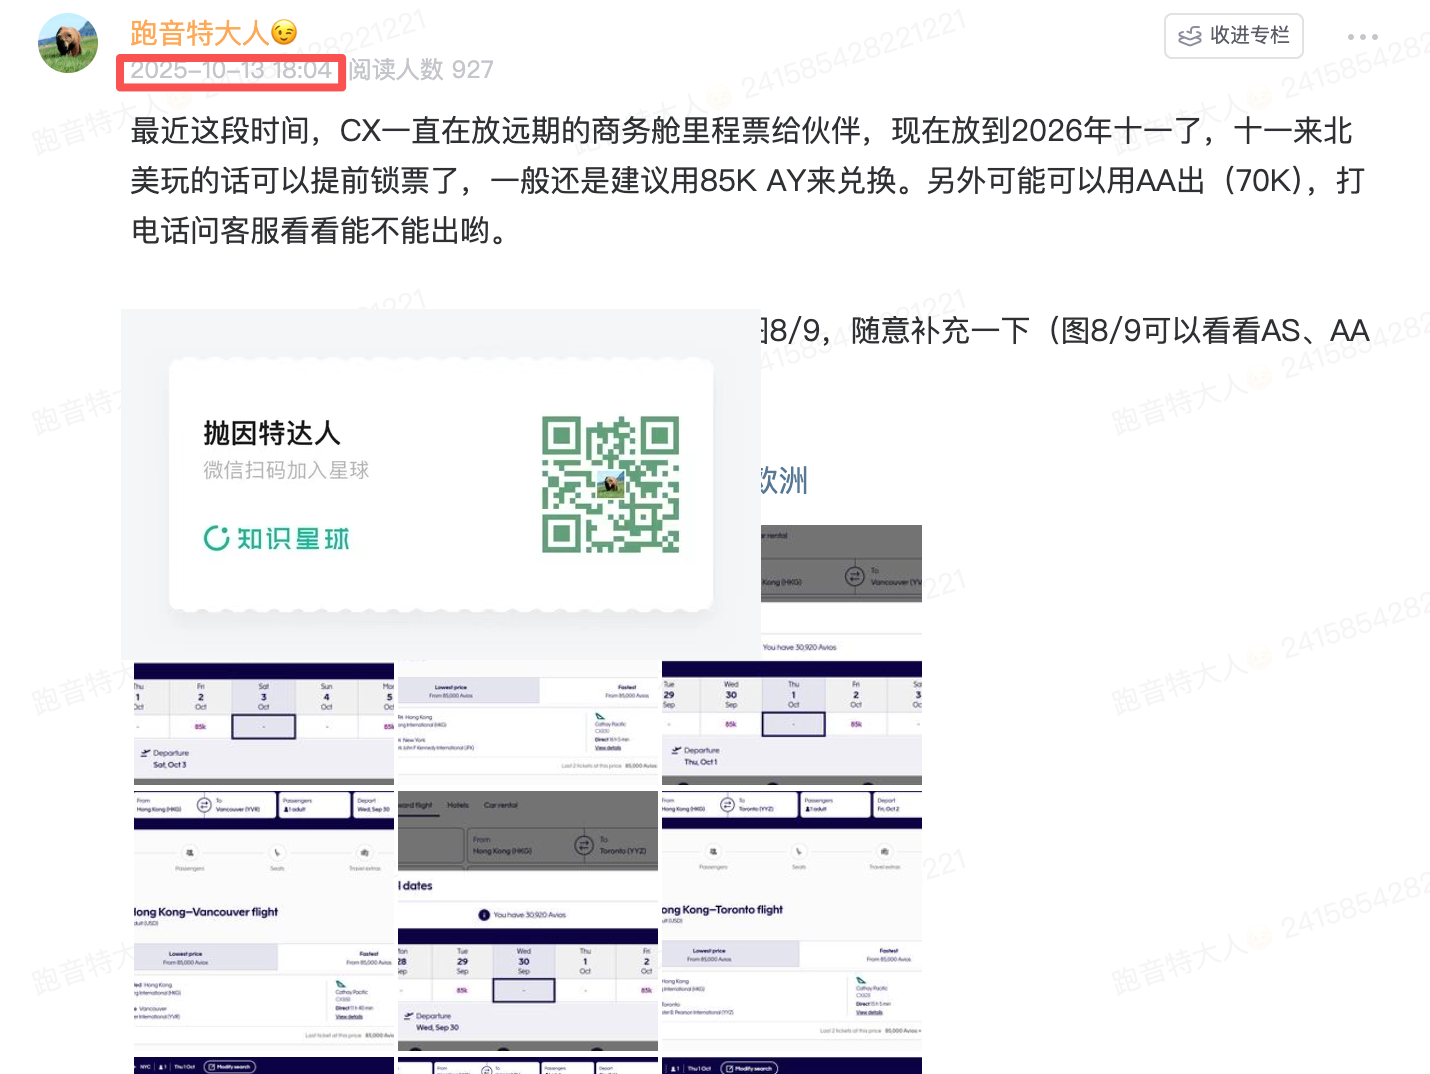1430x1074 pixels.
Task: Click the 微信扫码加入星球 caption
Action: click(286, 470)
